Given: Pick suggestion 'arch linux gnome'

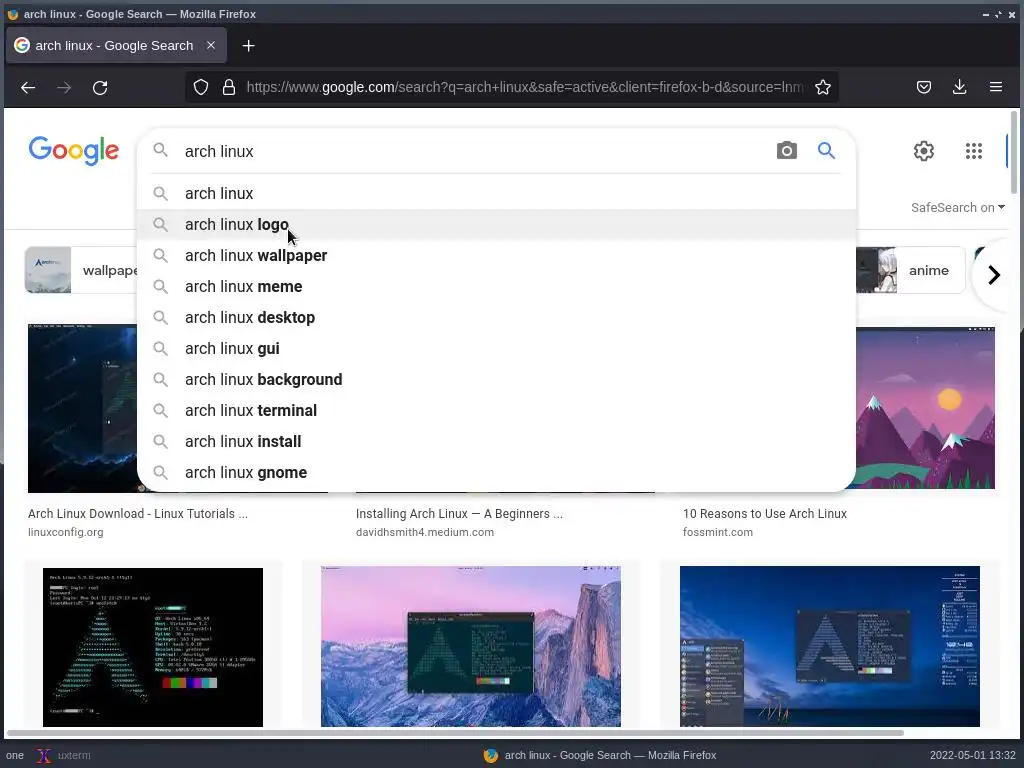Looking at the screenshot, I should point(496,473).
